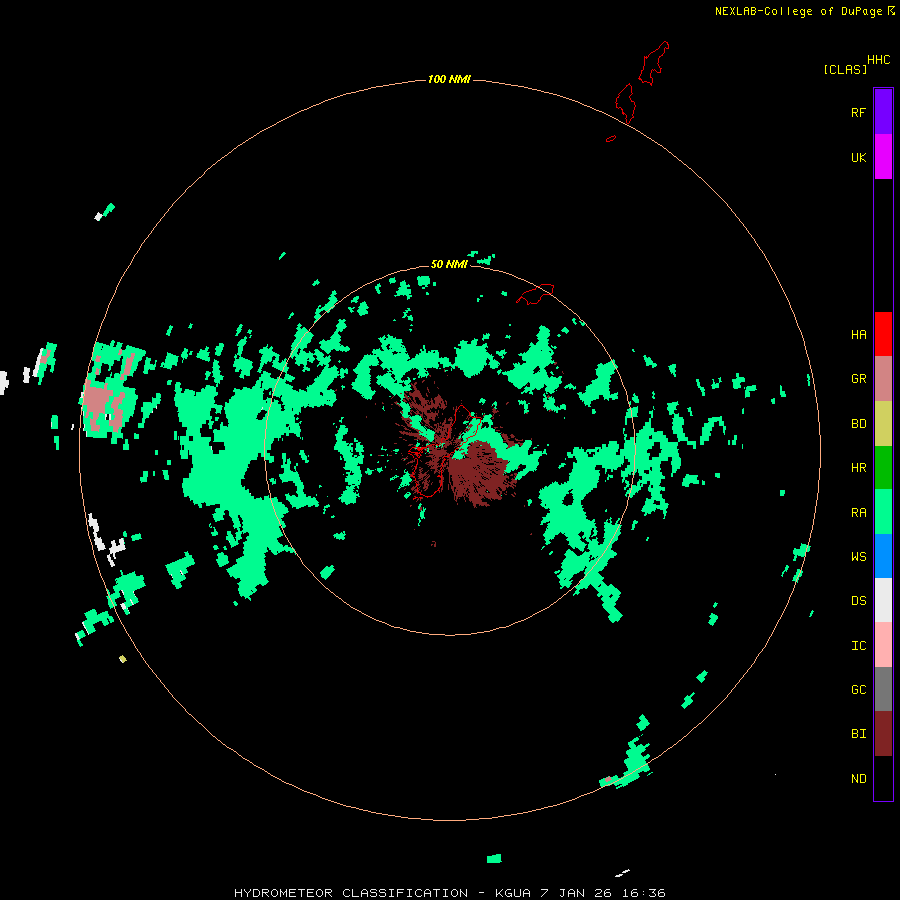Viewport: 900px width, 900px height.
Task: Click the DS white legend swatch
Action: [x=883, y=600]
